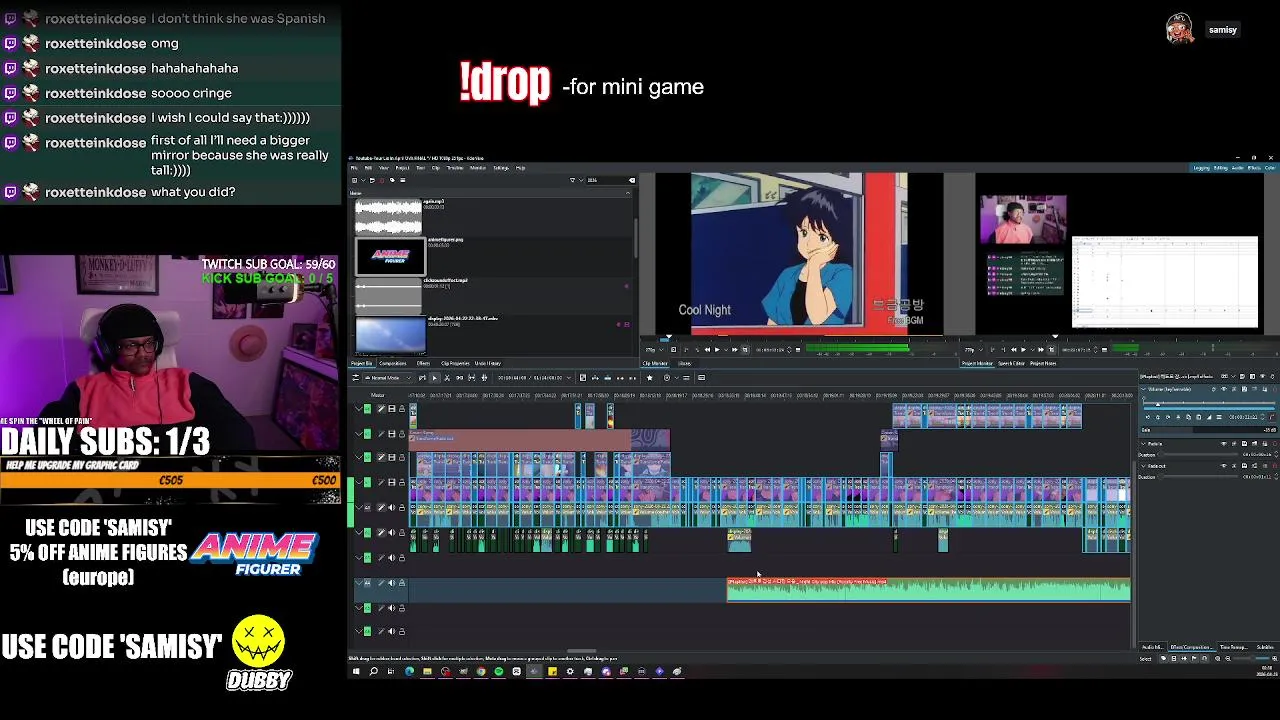
Task: Fast forward in the Clip Monitor
Action: (735, 350)
